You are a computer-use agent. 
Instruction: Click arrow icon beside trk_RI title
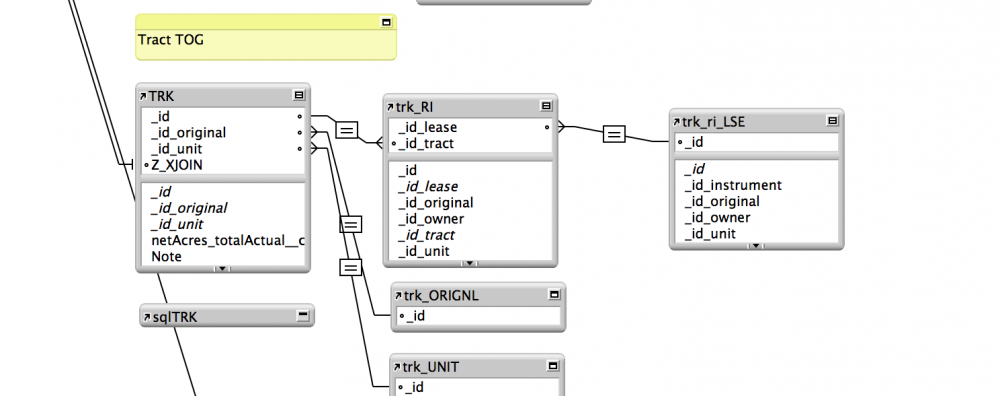390,106
